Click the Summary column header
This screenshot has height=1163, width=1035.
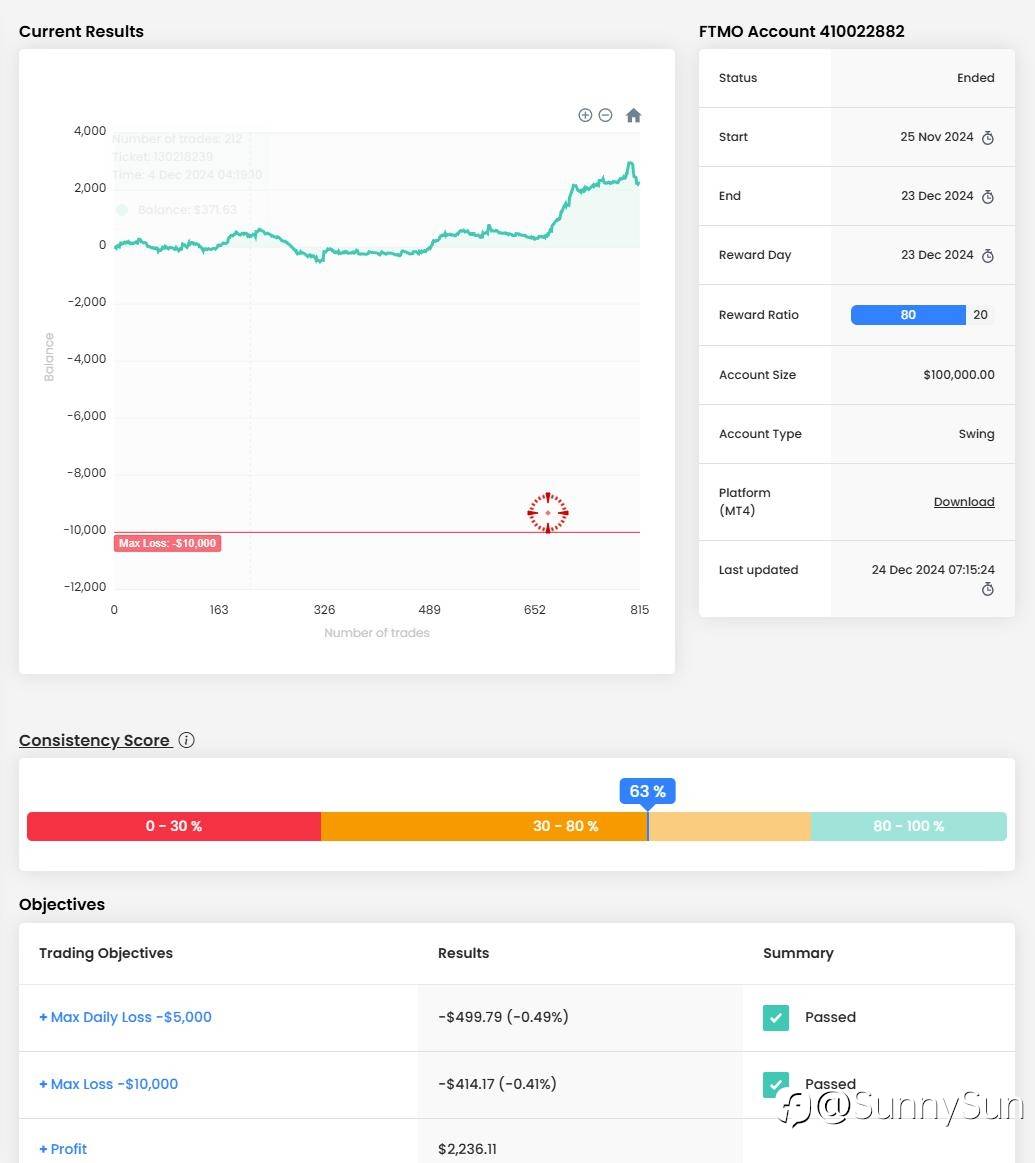point(798,953)
